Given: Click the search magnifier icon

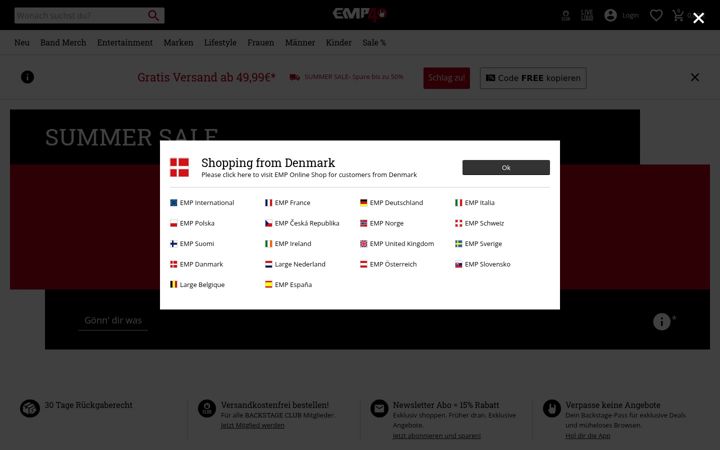Looking at the screenshot, I should (x=153, y=16).
